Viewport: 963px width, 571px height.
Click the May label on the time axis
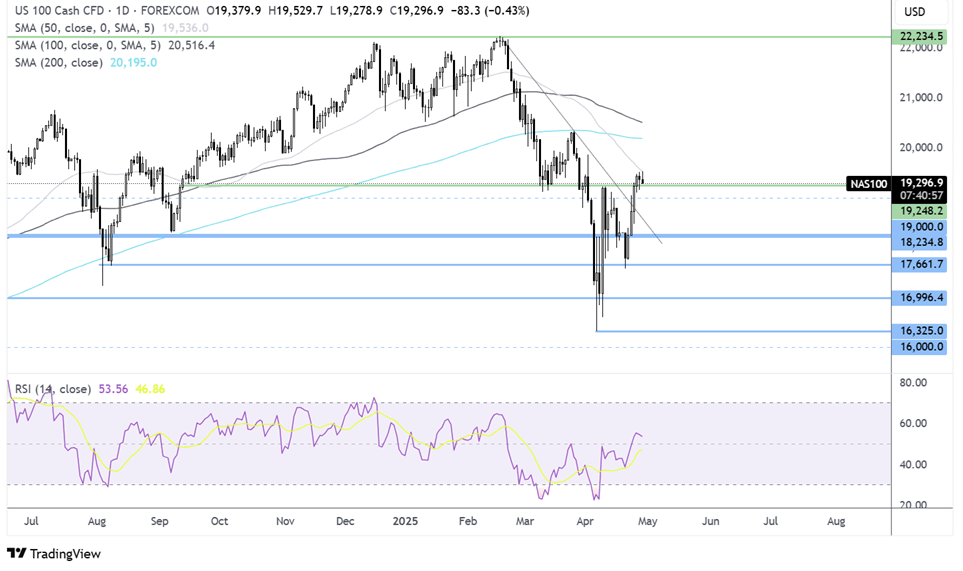pos(647,521)
